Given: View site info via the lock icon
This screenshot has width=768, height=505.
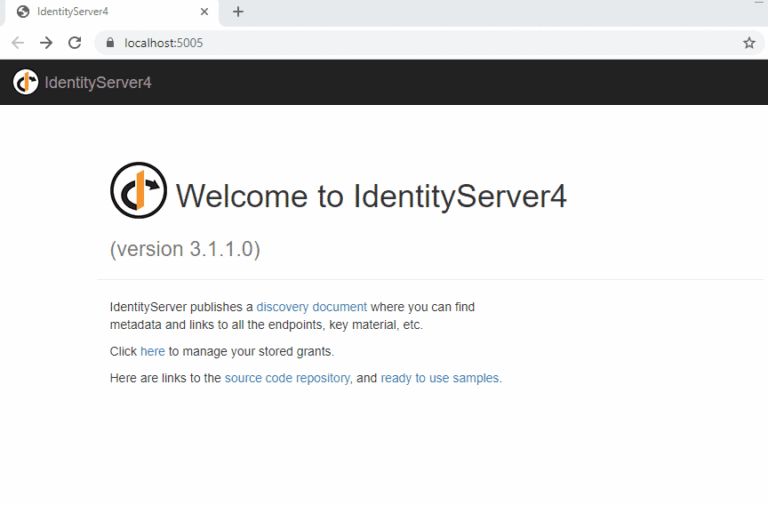Looking at the screenshot, I should [110, 43].
